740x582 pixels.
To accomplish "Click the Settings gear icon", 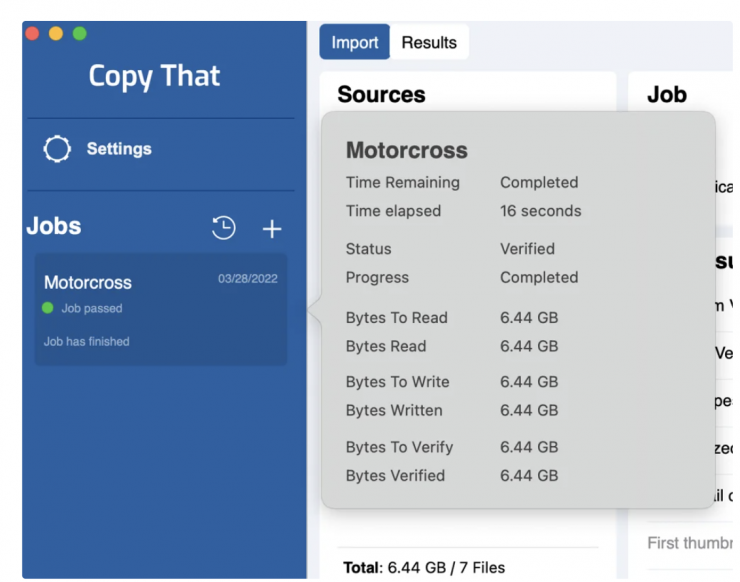I will point(58,149).
